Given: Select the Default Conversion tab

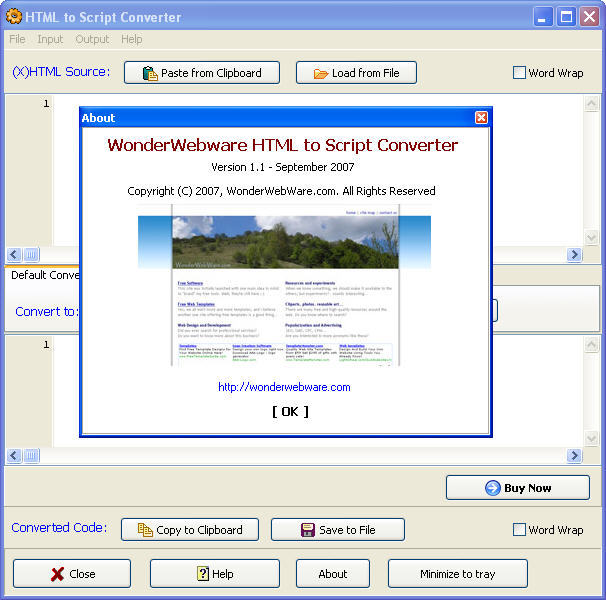Looking at the screenshot, I should coord(43,275).
